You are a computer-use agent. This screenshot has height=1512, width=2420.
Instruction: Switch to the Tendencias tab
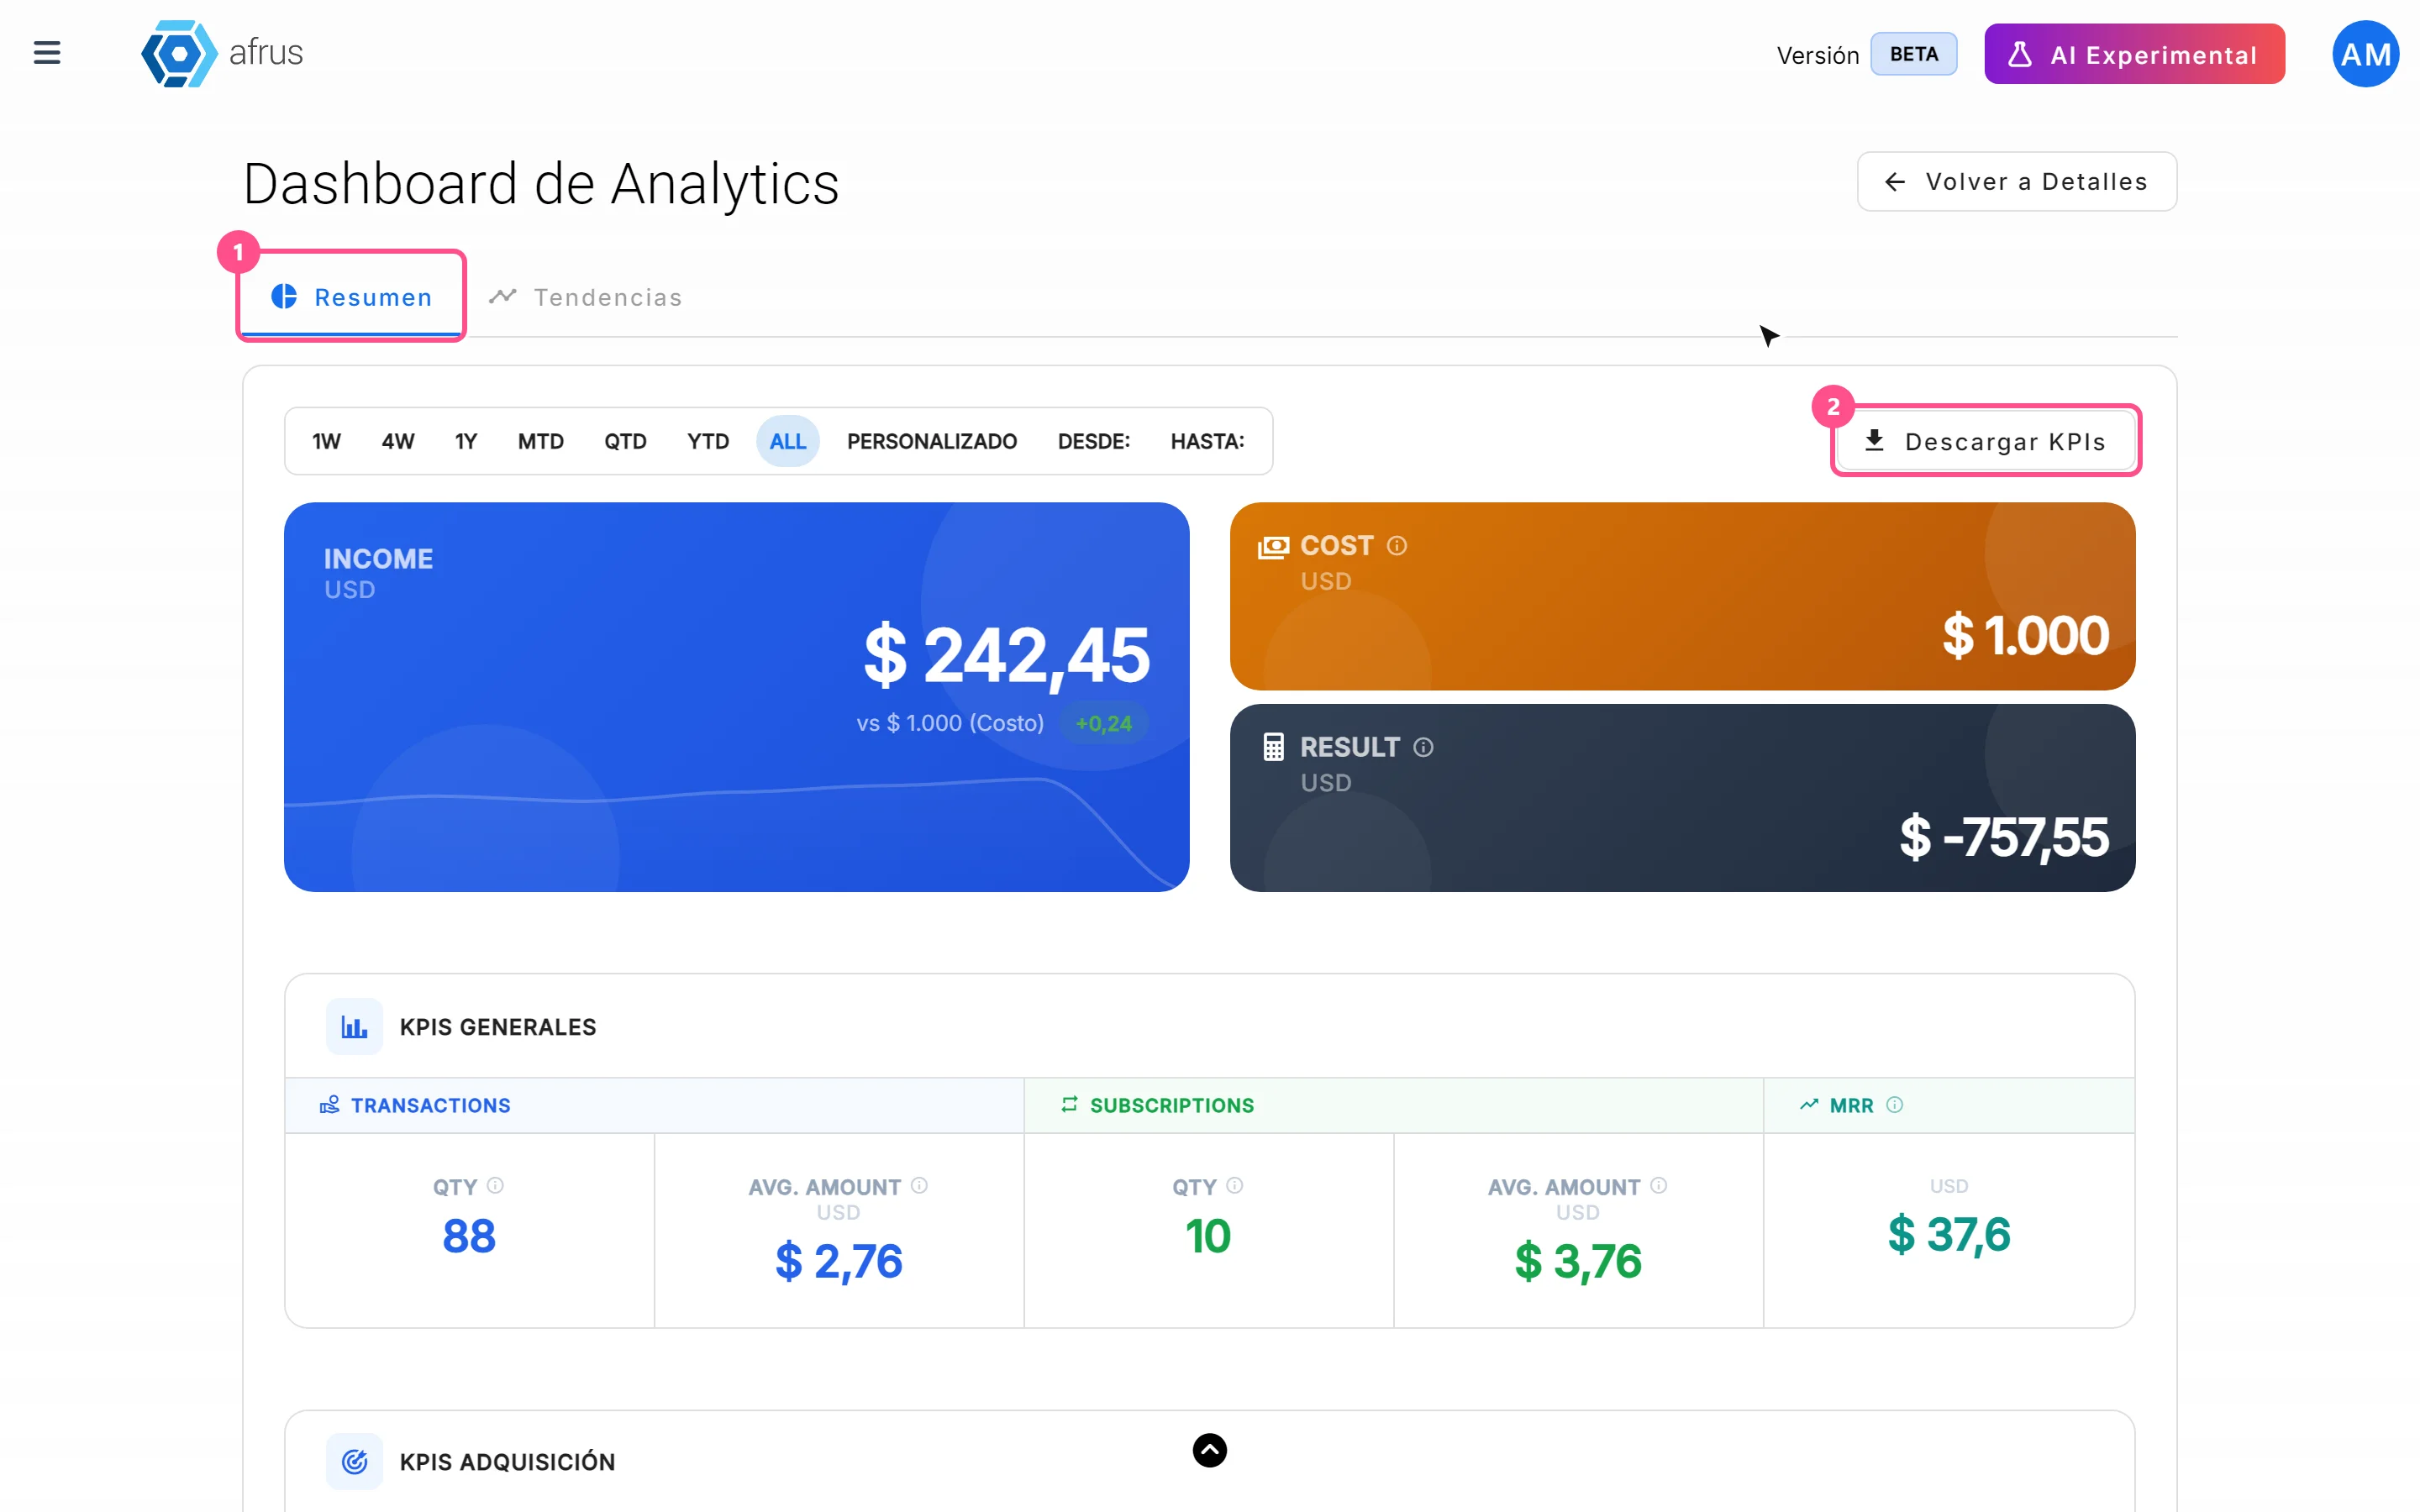tap(585, 297)
